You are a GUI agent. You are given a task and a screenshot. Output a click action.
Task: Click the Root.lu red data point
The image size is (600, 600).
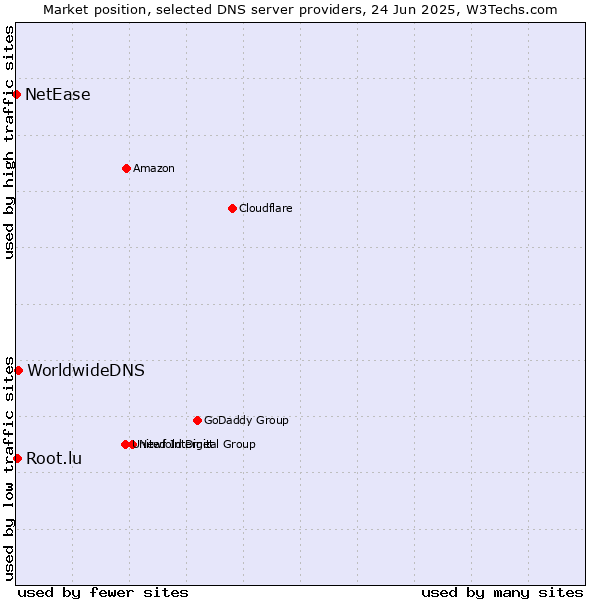pyautogui.click(x=18, y=458)
